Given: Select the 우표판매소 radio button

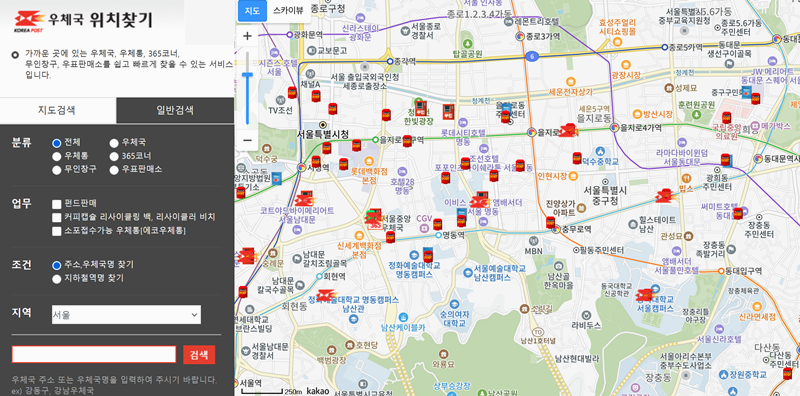Looking at the screenshot, I should click(114, 170).
